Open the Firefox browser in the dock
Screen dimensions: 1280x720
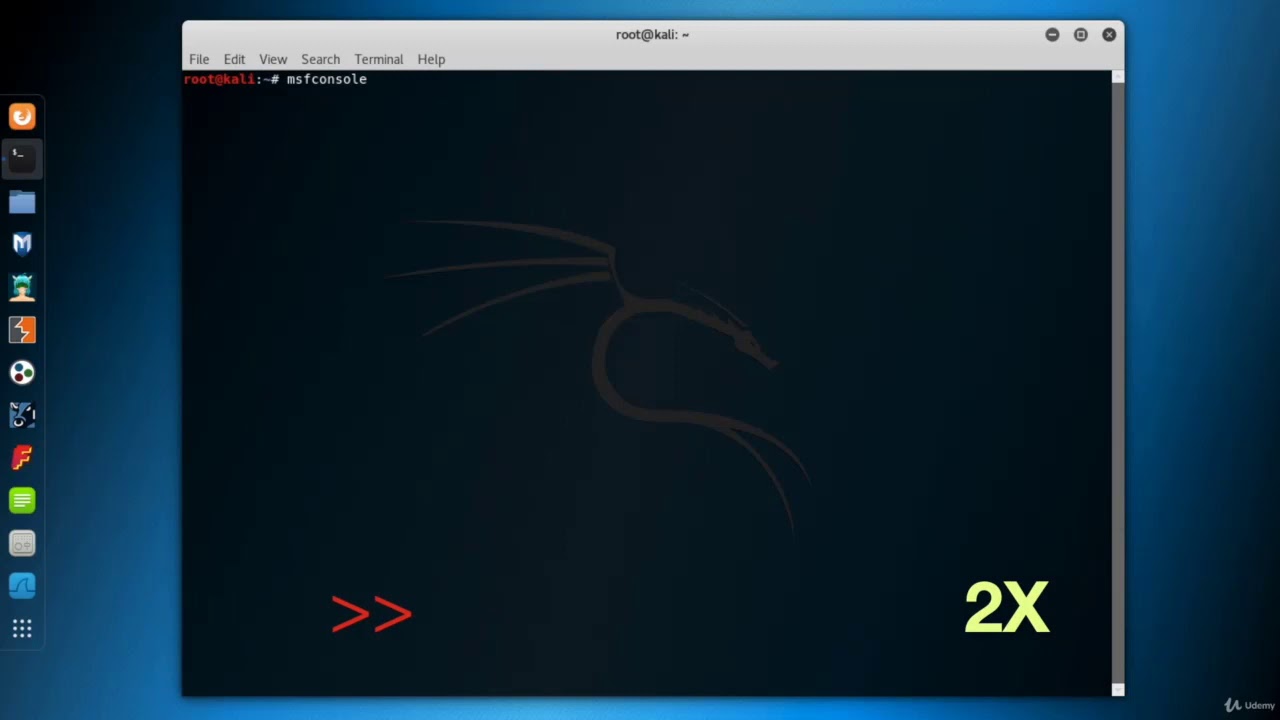(x=22, y=117)
